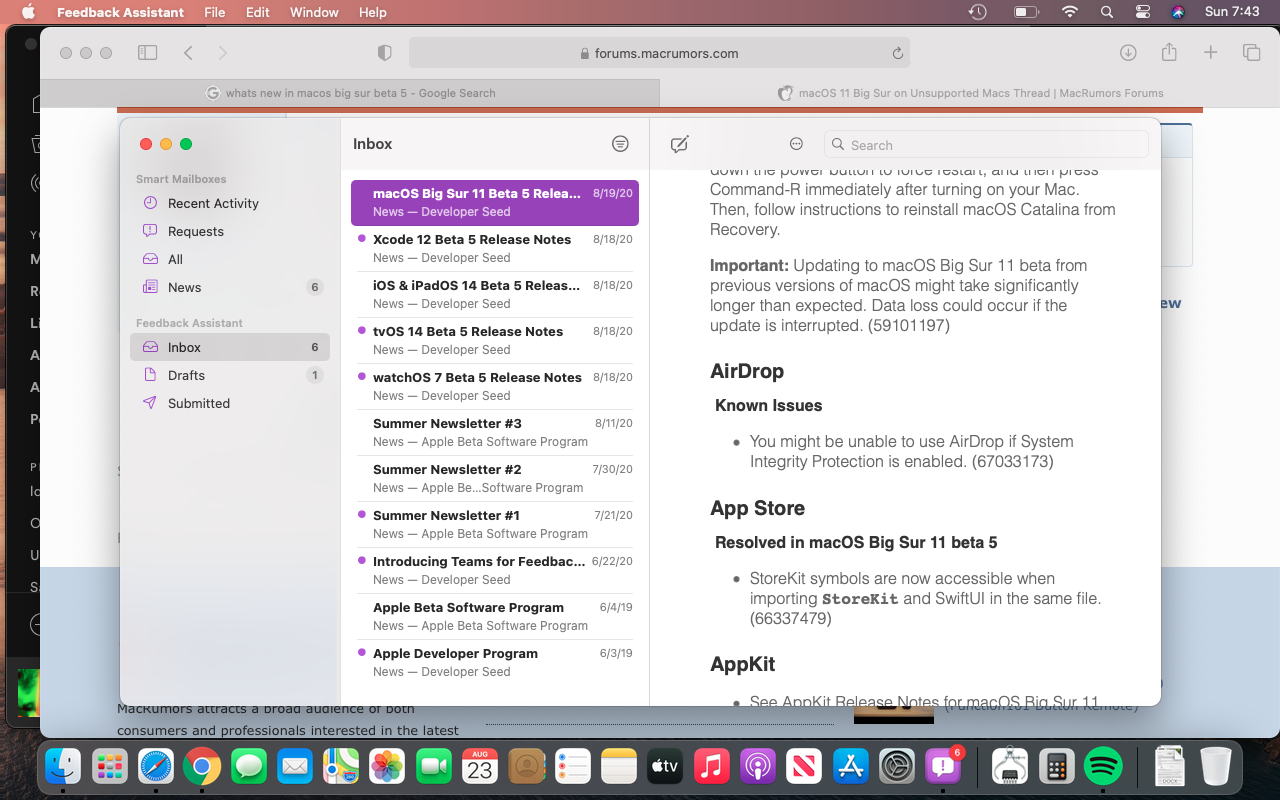Open System Preferences from the Dock
The width and height of the screenshot is (1280, 800).
pos(897,767)
